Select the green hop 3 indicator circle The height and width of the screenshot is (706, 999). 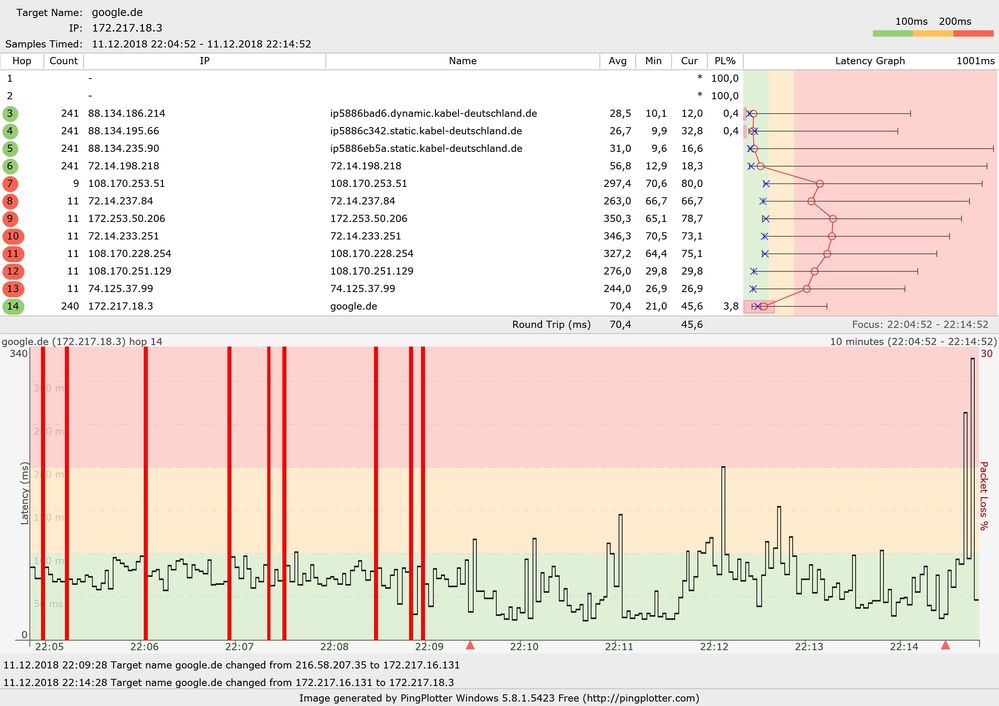click(x=9, y=113)
